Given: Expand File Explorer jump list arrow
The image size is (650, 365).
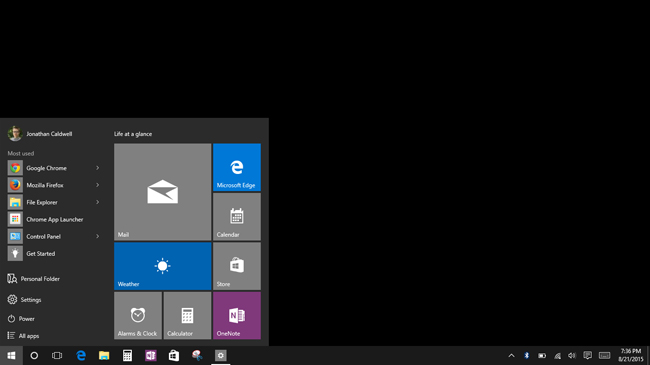Looking at the screenshot, I should (x=98, y=202).
